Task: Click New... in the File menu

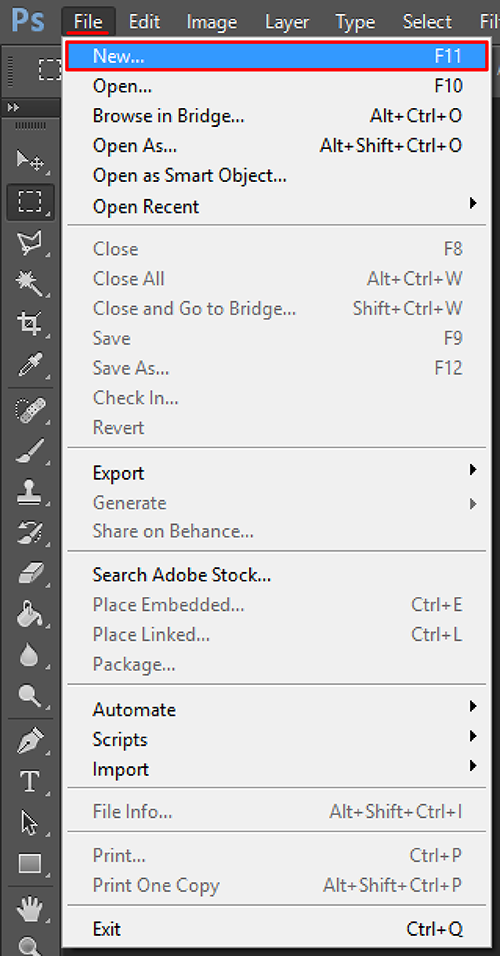Action: (x=277, y=56)
